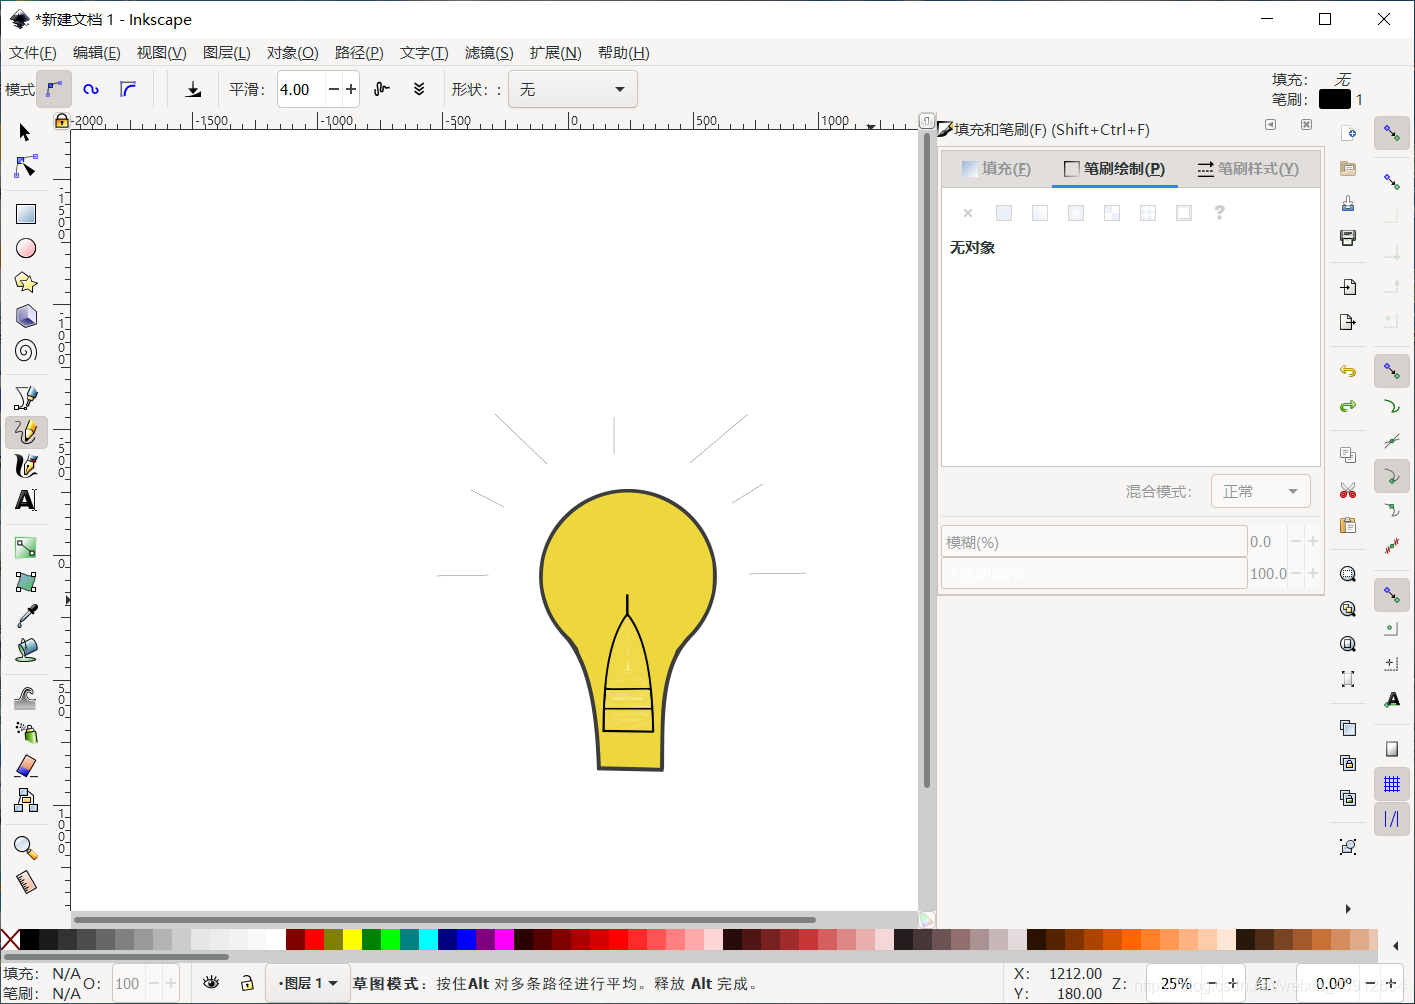This screenshot has height=1004, width=1415.
Task: Select the Rectangle tool
Action: coord(26,214)
